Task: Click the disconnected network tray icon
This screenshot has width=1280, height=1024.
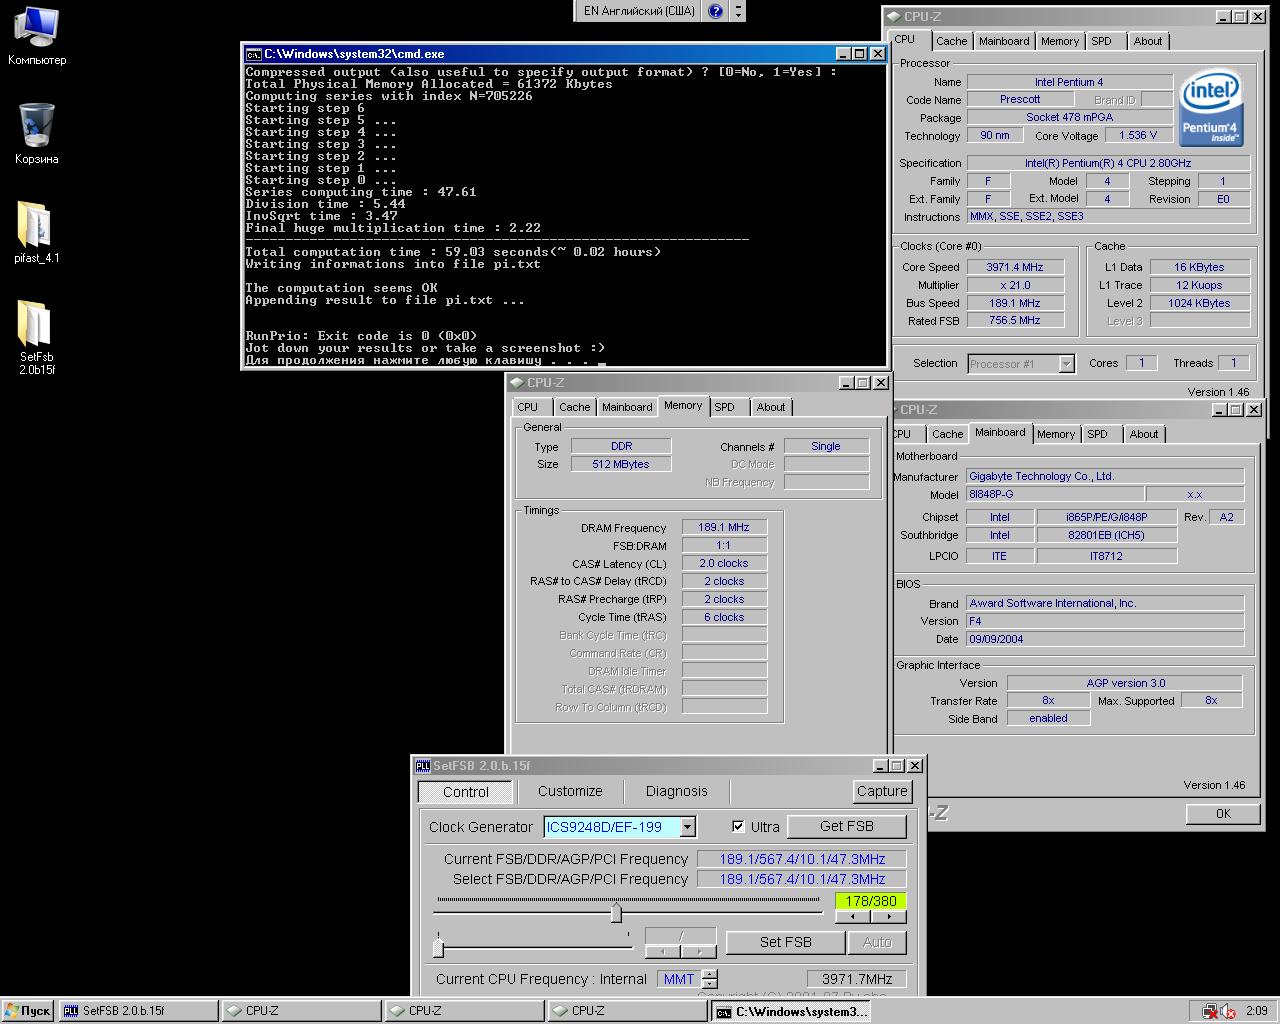Action: [1209, 1011]
